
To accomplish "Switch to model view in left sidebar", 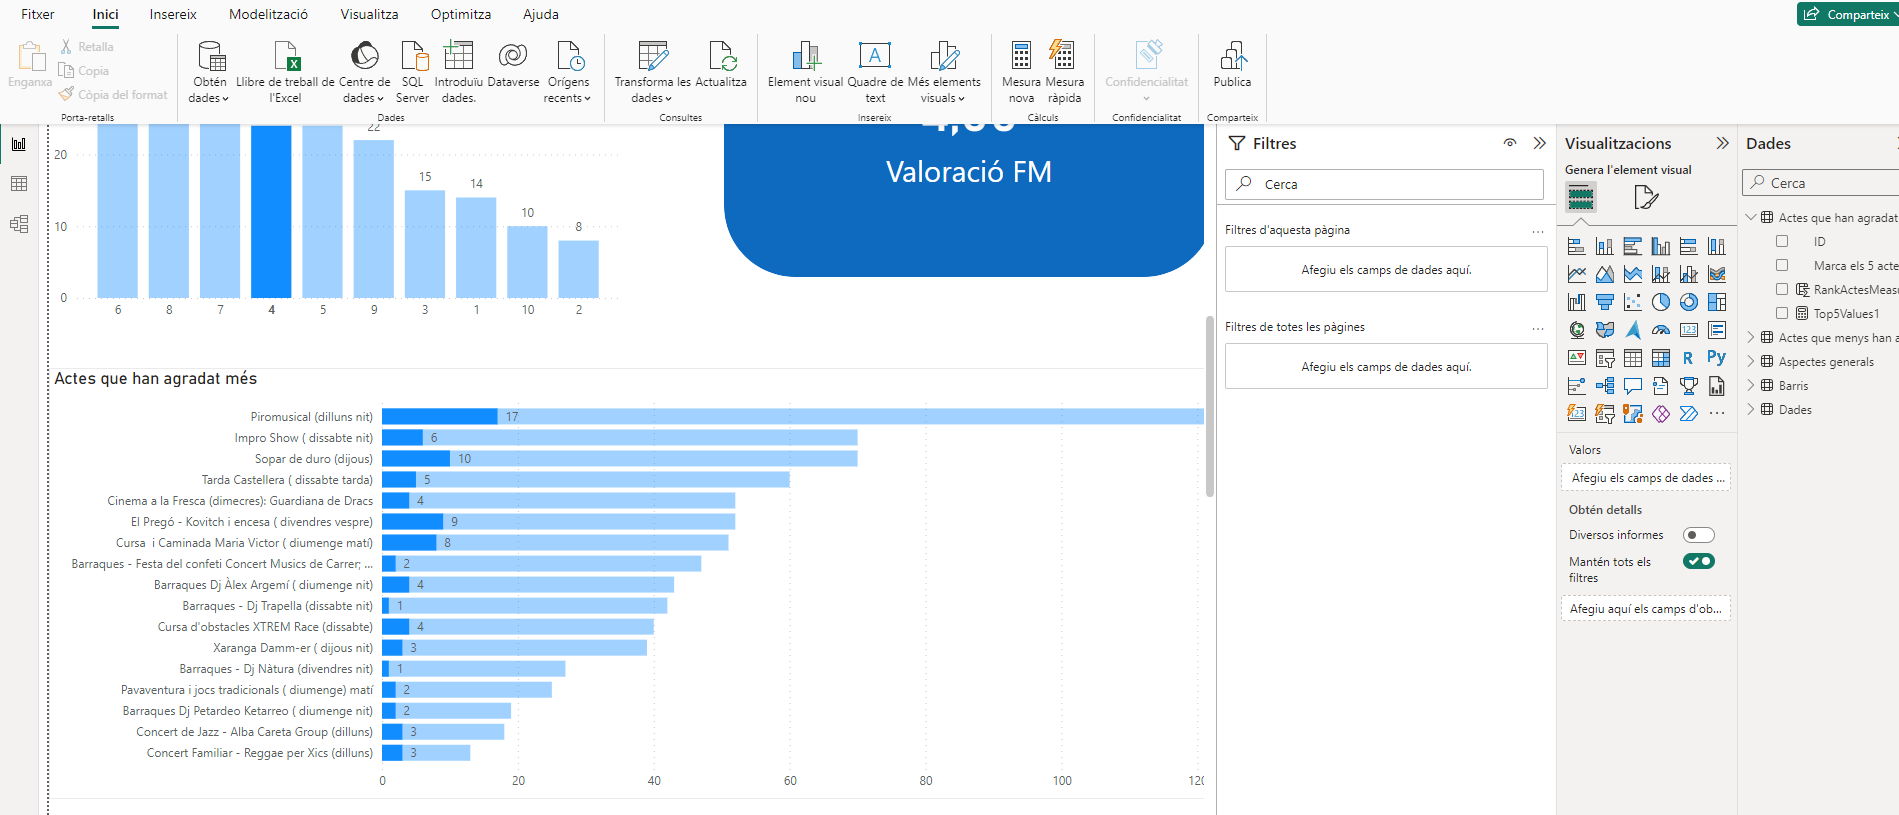I will pyautogui.click(x=19, y=224).
